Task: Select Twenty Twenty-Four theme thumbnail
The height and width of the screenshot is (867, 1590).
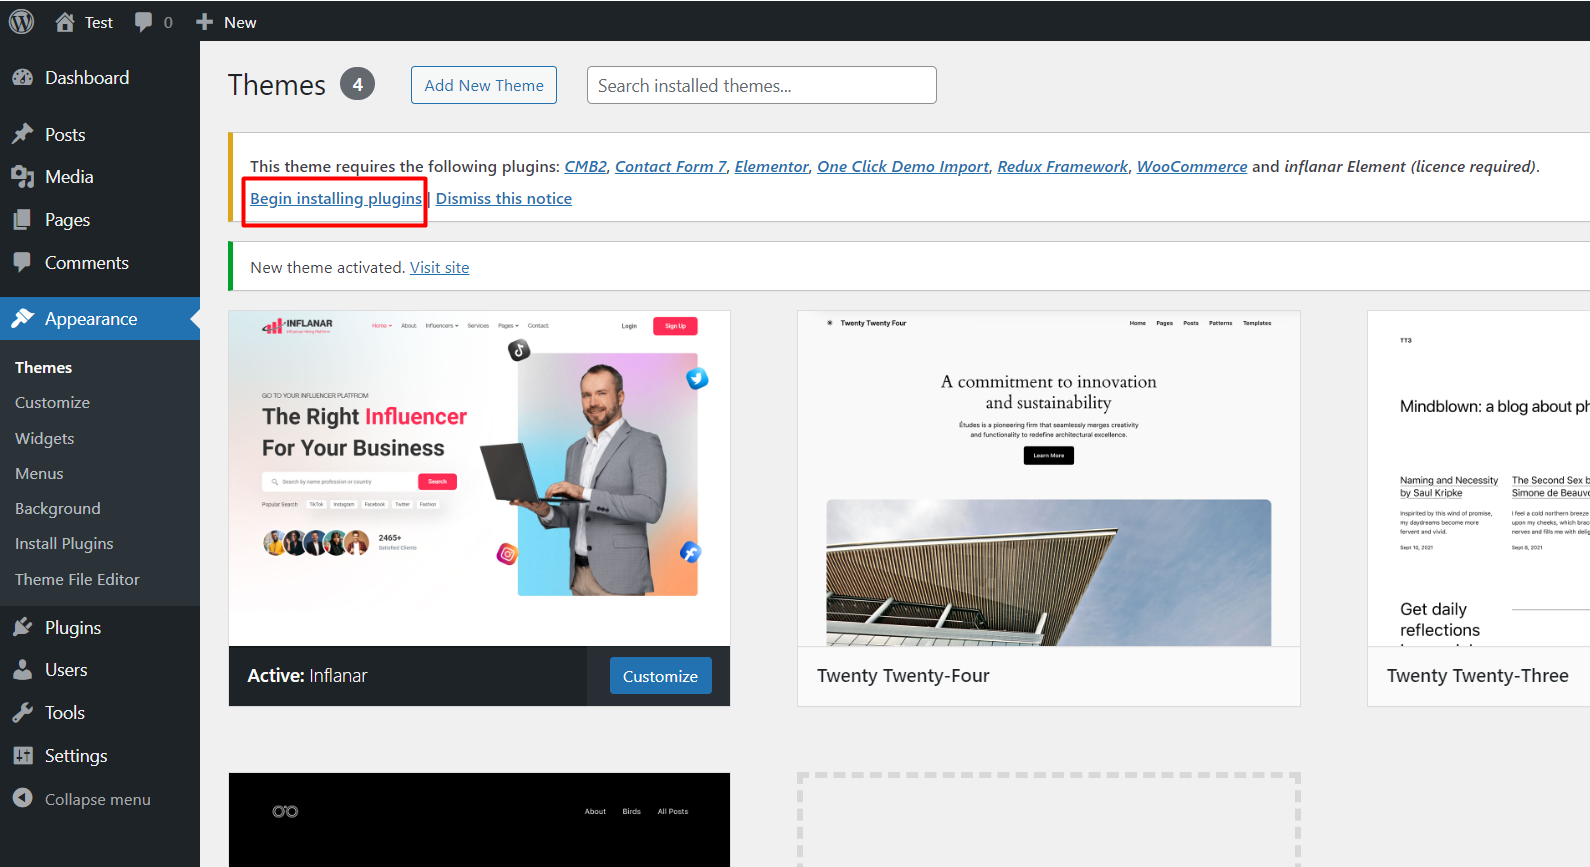Action: click(x=1049, y=478)
